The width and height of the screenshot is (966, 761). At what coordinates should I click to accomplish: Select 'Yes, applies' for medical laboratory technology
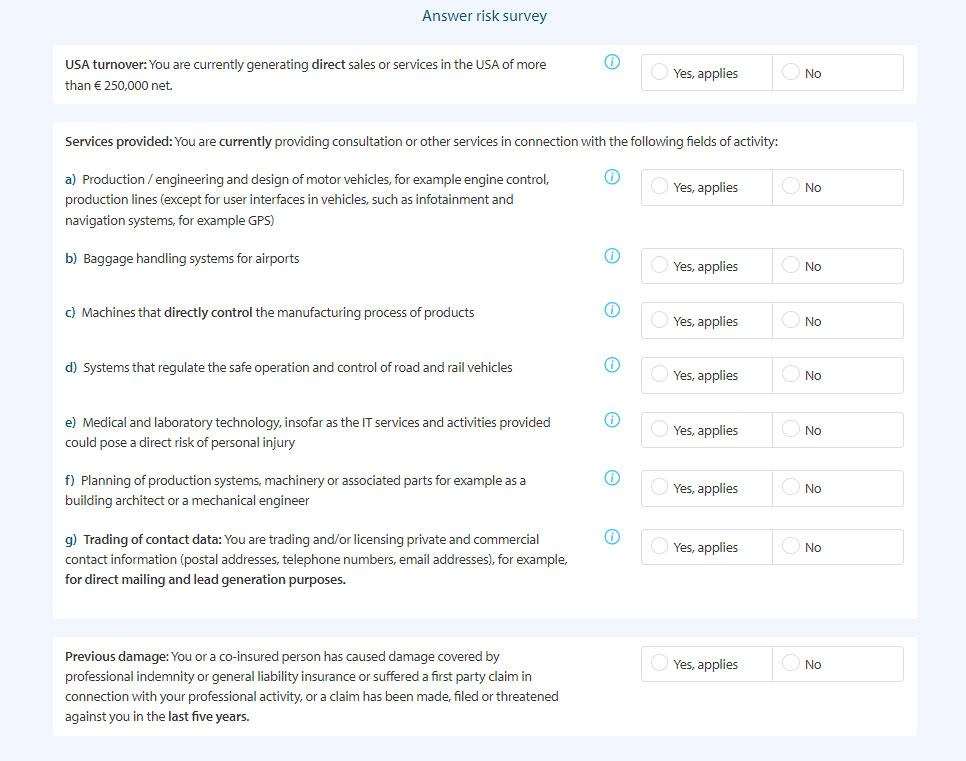click(660, 430)
